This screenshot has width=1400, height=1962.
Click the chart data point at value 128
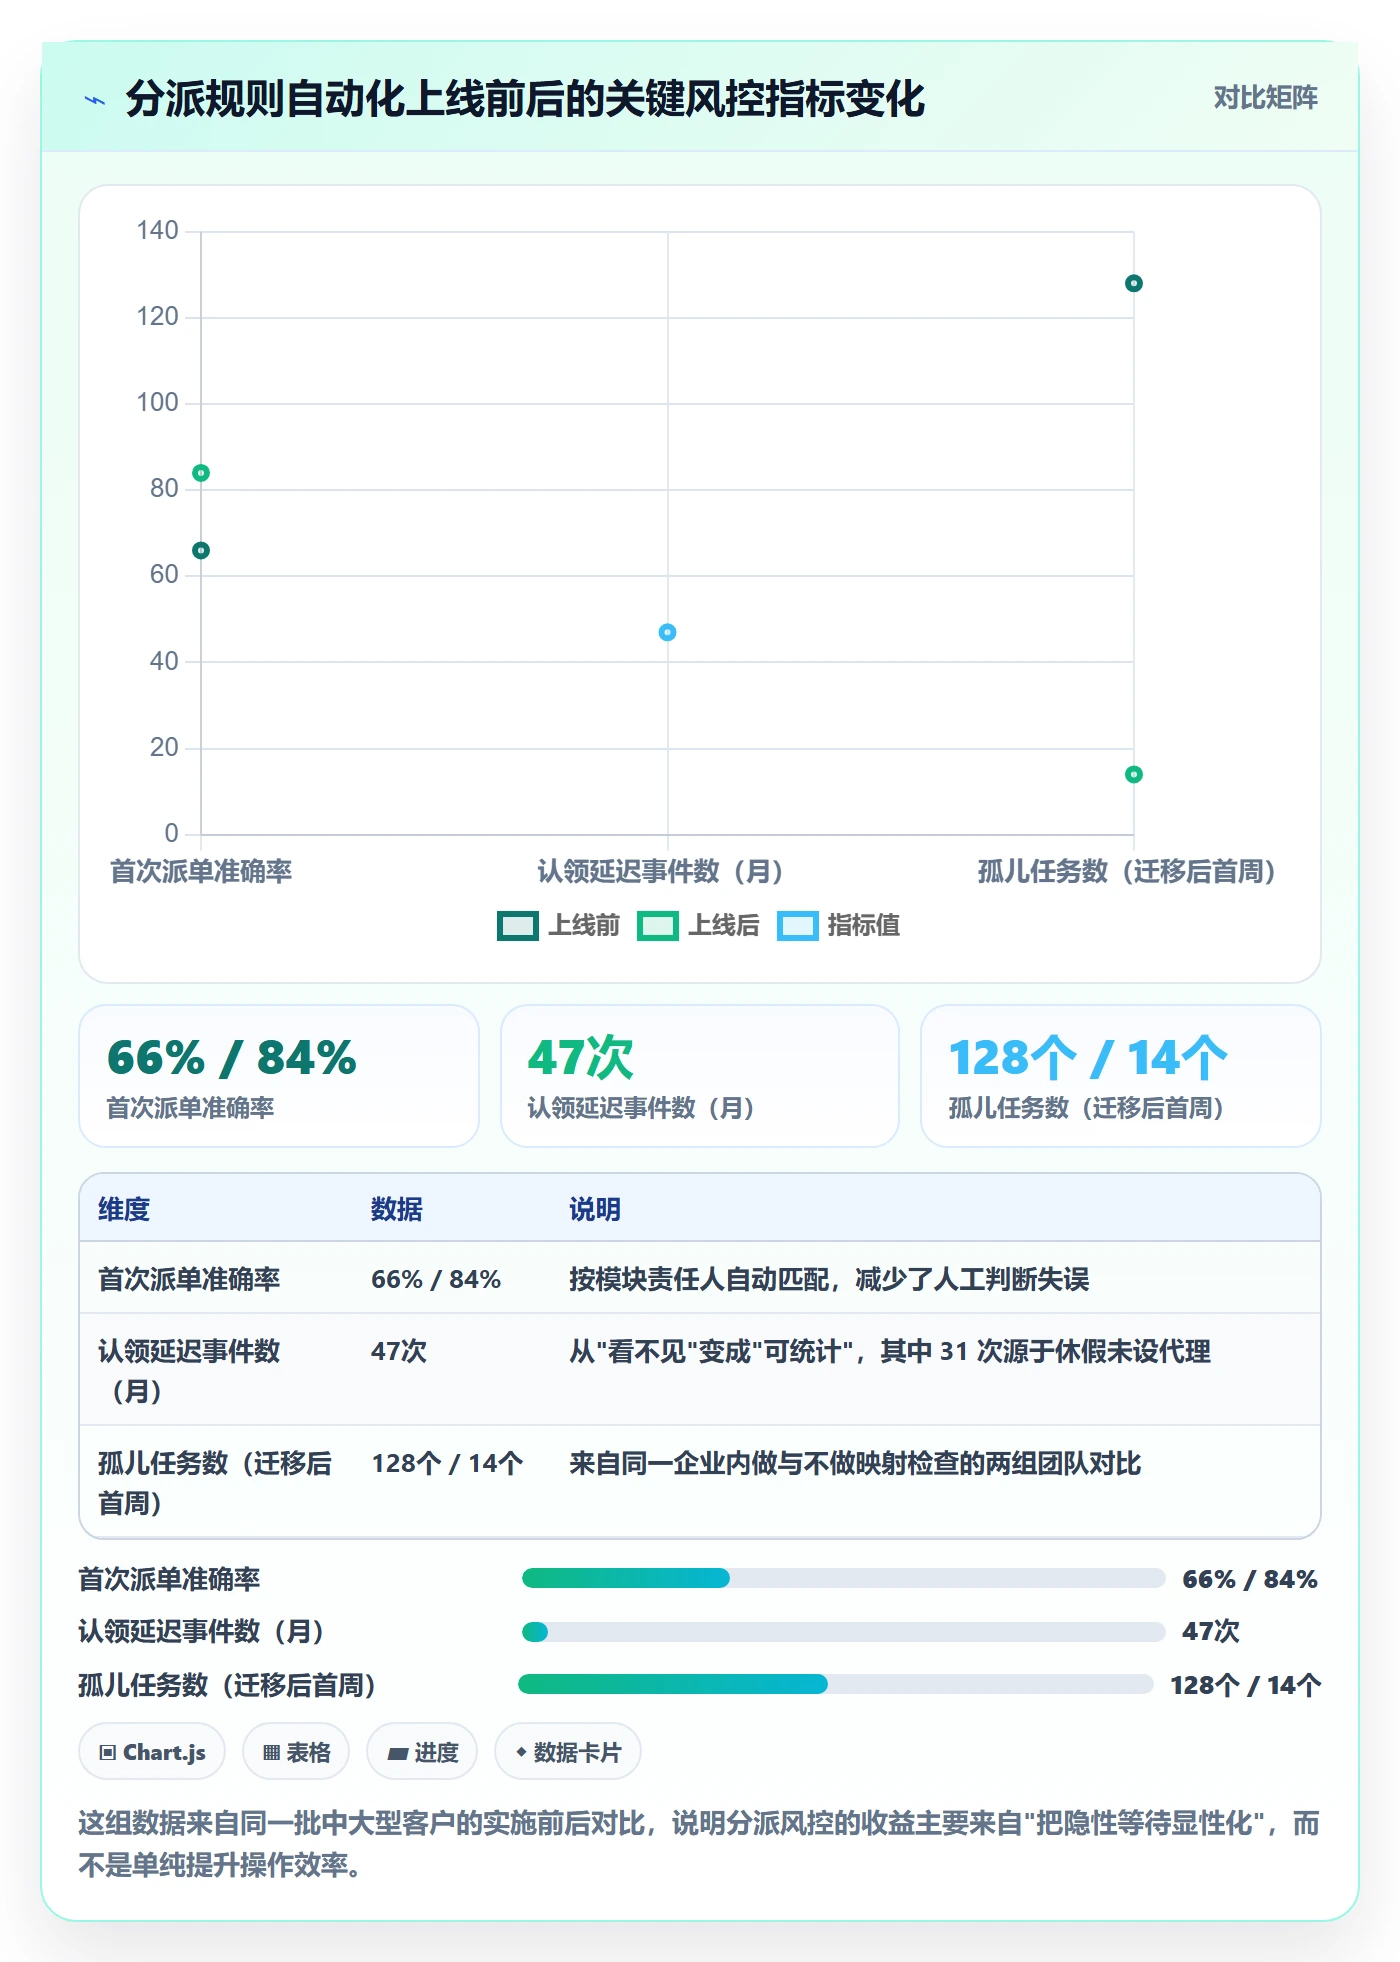click(x=1133, y=284)
